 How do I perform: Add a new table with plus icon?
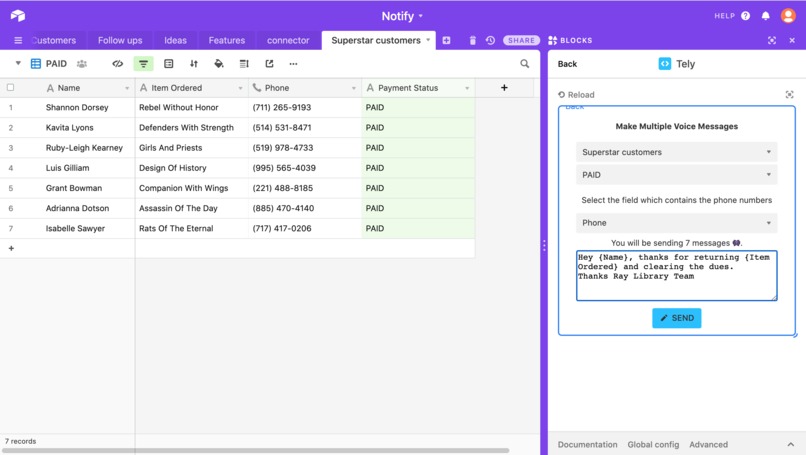point(446,40)
